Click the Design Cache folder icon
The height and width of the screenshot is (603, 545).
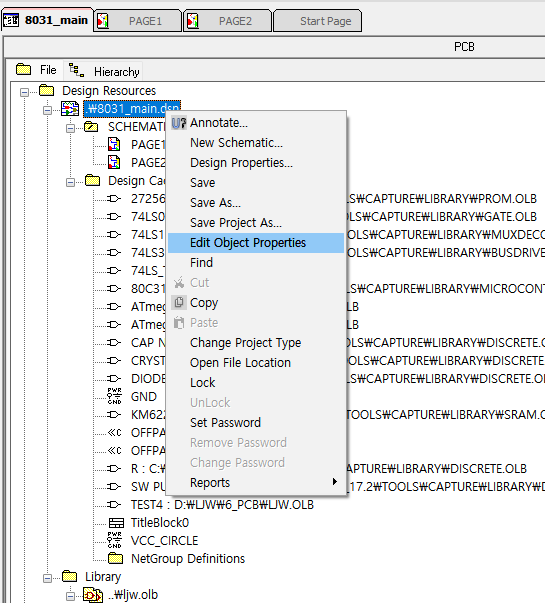coord(92,180)
